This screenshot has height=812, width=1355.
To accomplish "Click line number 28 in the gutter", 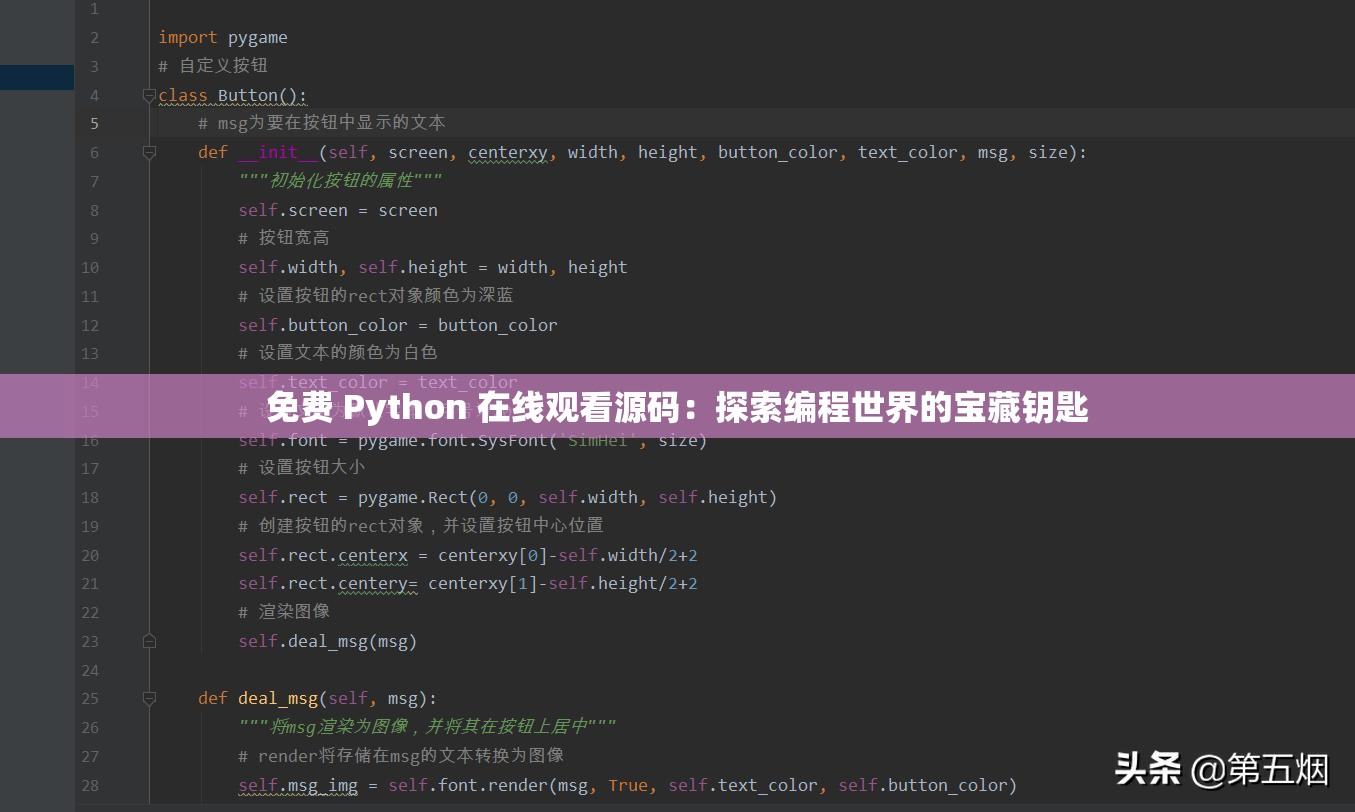I will pyautogui.click(x=90, y=785).
